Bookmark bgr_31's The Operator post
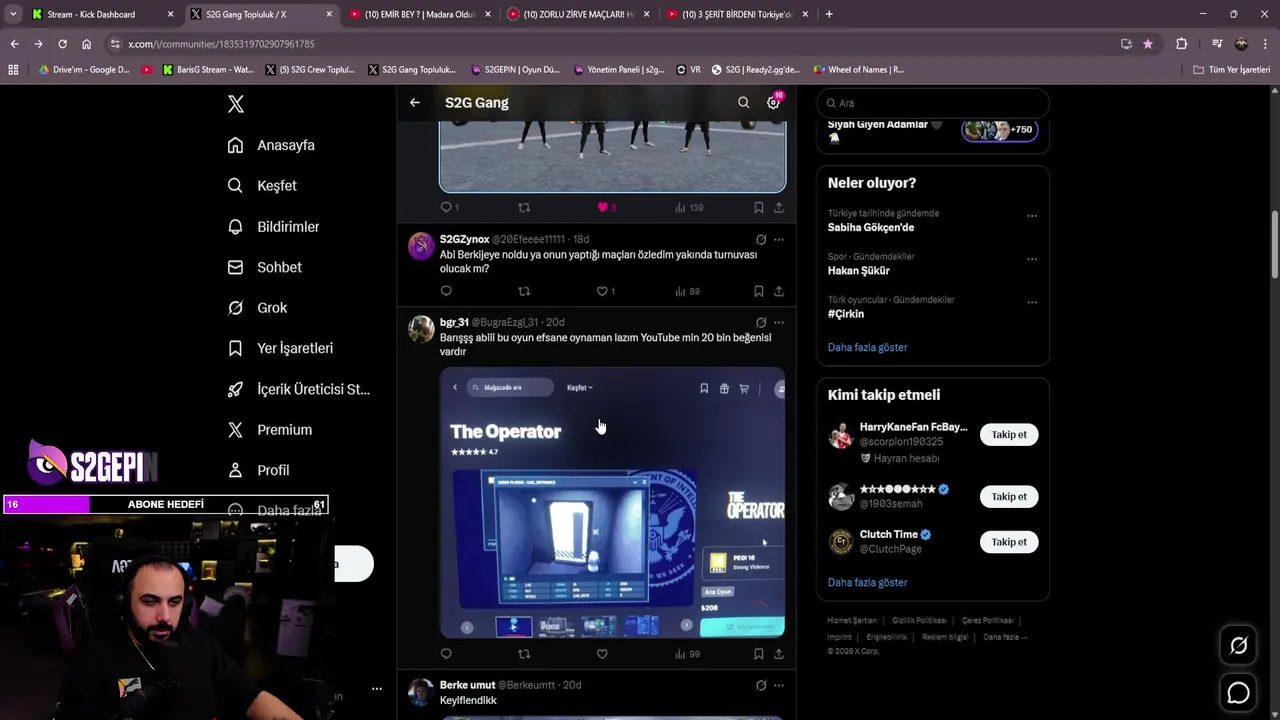This screenshot has height=720, width=1280. point(758,654)
